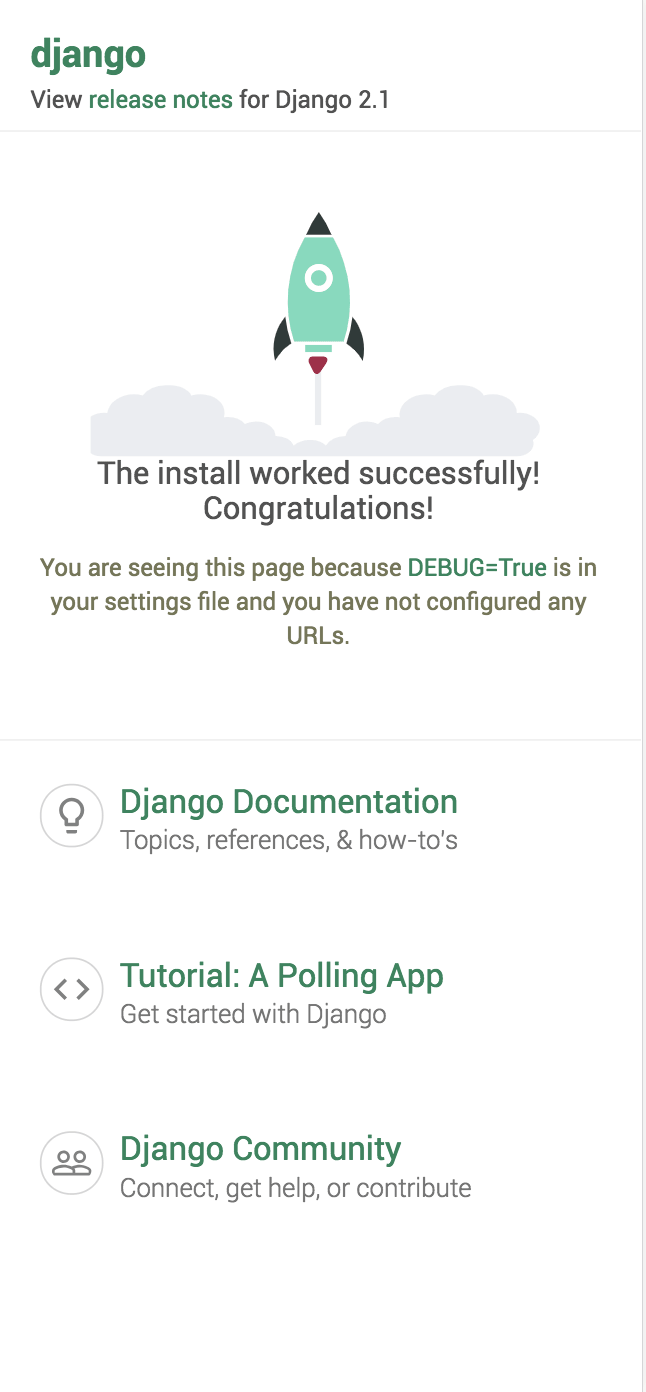This screenshot has width=646, height=1392.
Task: Click "Get started with Django" subtitle
Action: [252, 1015]
